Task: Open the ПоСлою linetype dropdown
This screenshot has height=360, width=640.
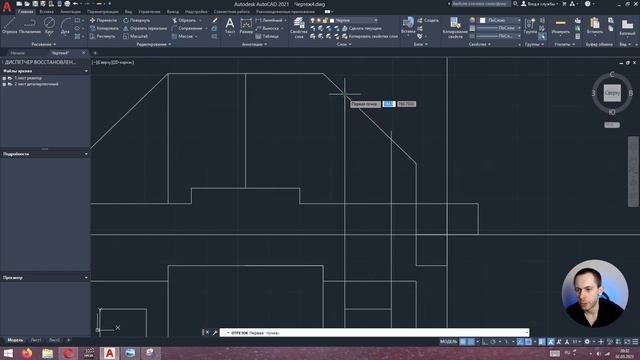Action: click(x=498, y=36)
